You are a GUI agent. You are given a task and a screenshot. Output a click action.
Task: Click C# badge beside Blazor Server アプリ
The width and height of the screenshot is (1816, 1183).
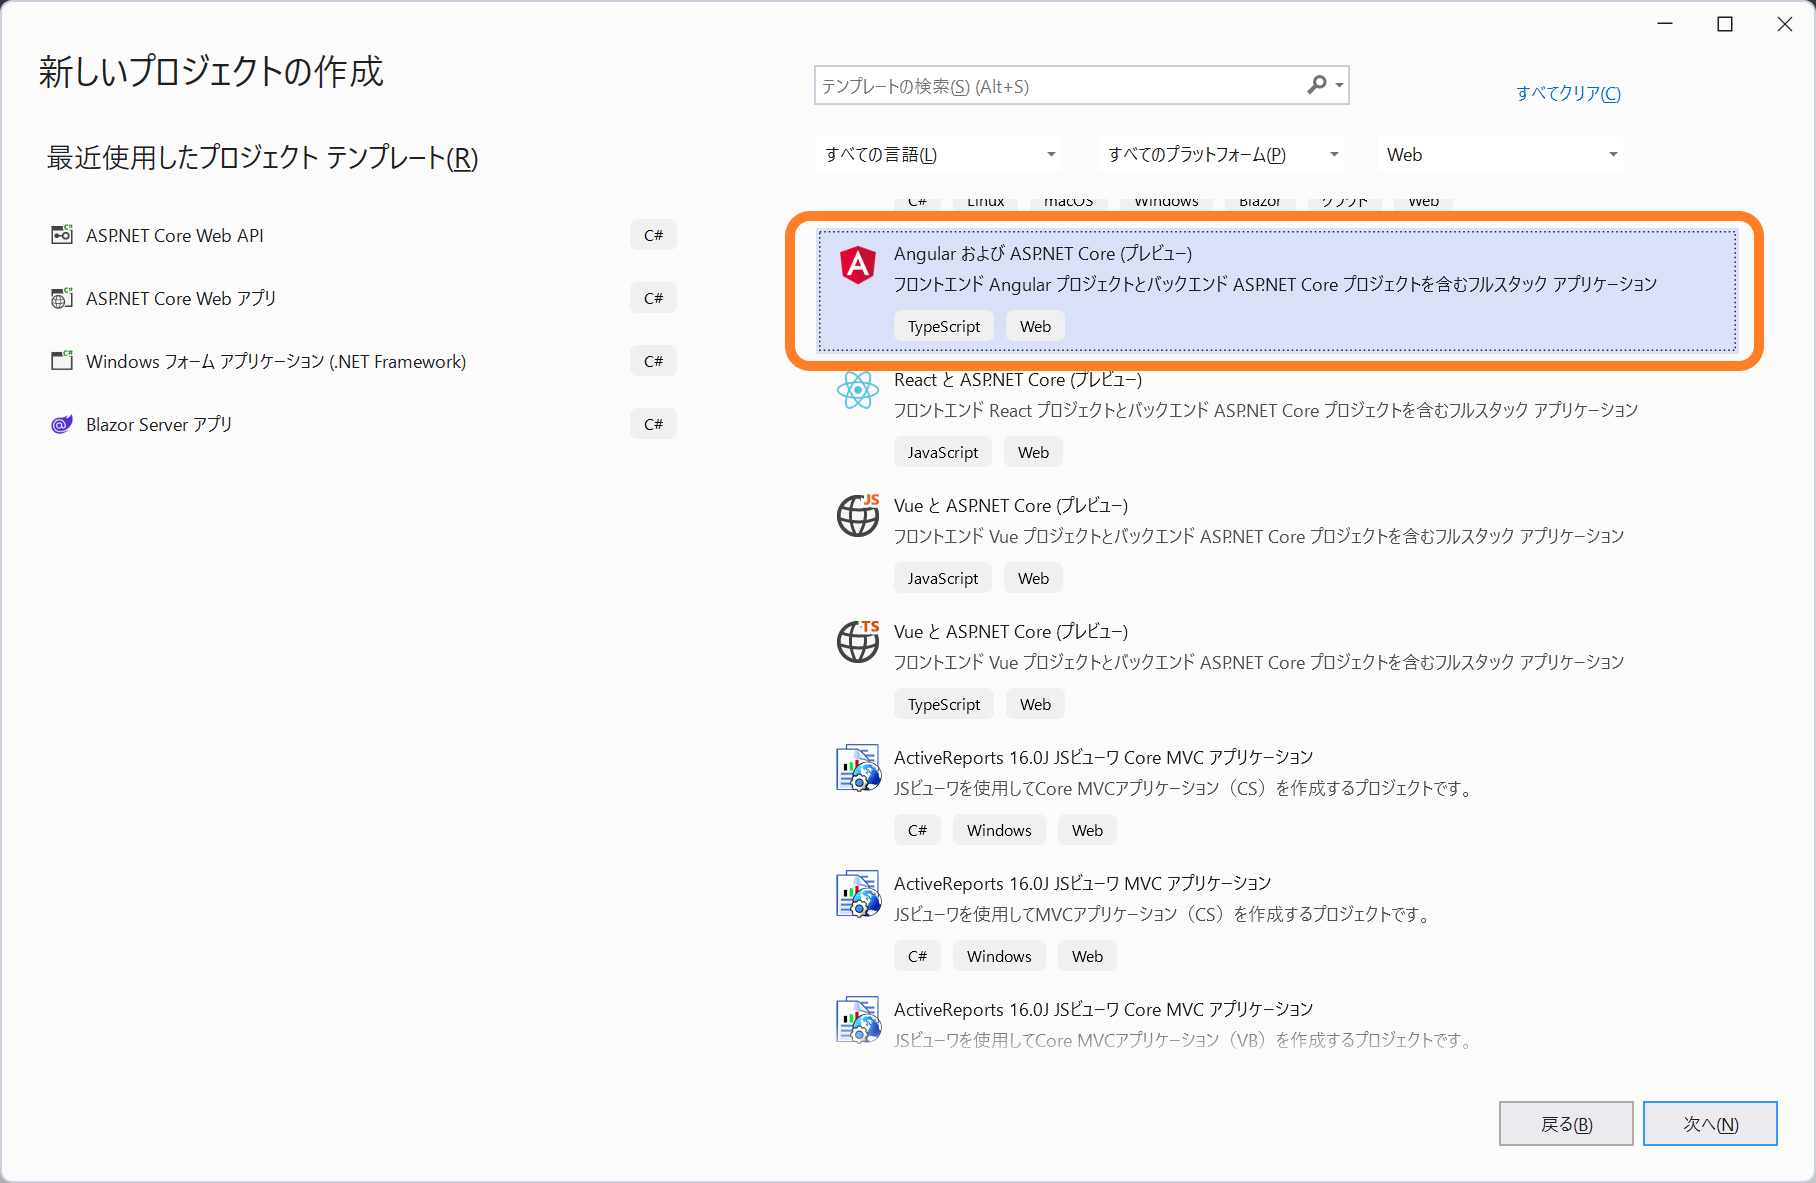click(x=653, y=424)
